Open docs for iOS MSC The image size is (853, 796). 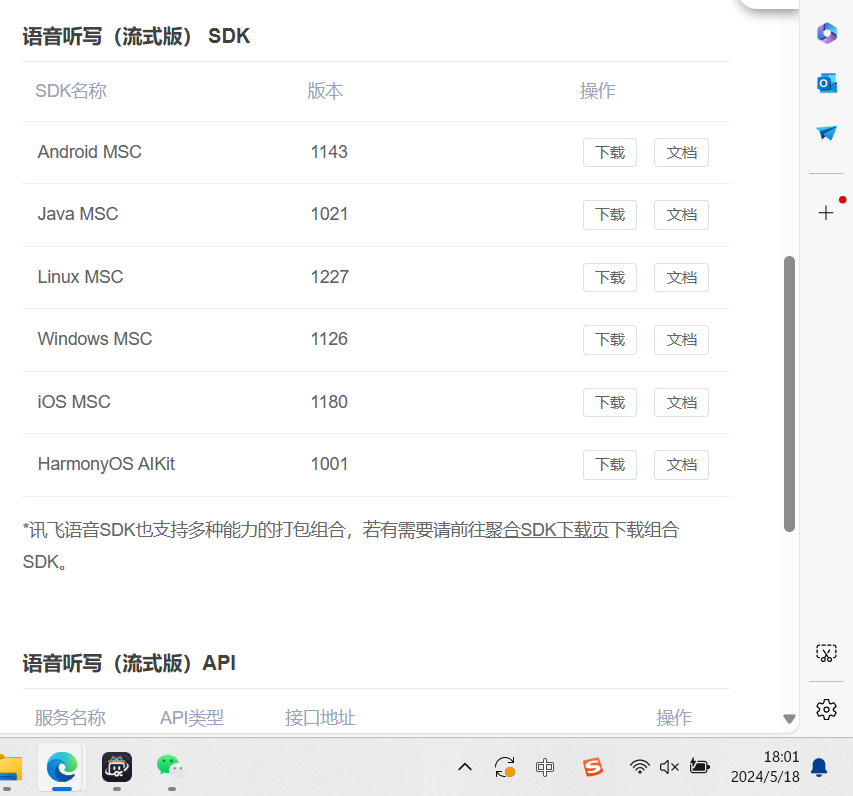681,403
